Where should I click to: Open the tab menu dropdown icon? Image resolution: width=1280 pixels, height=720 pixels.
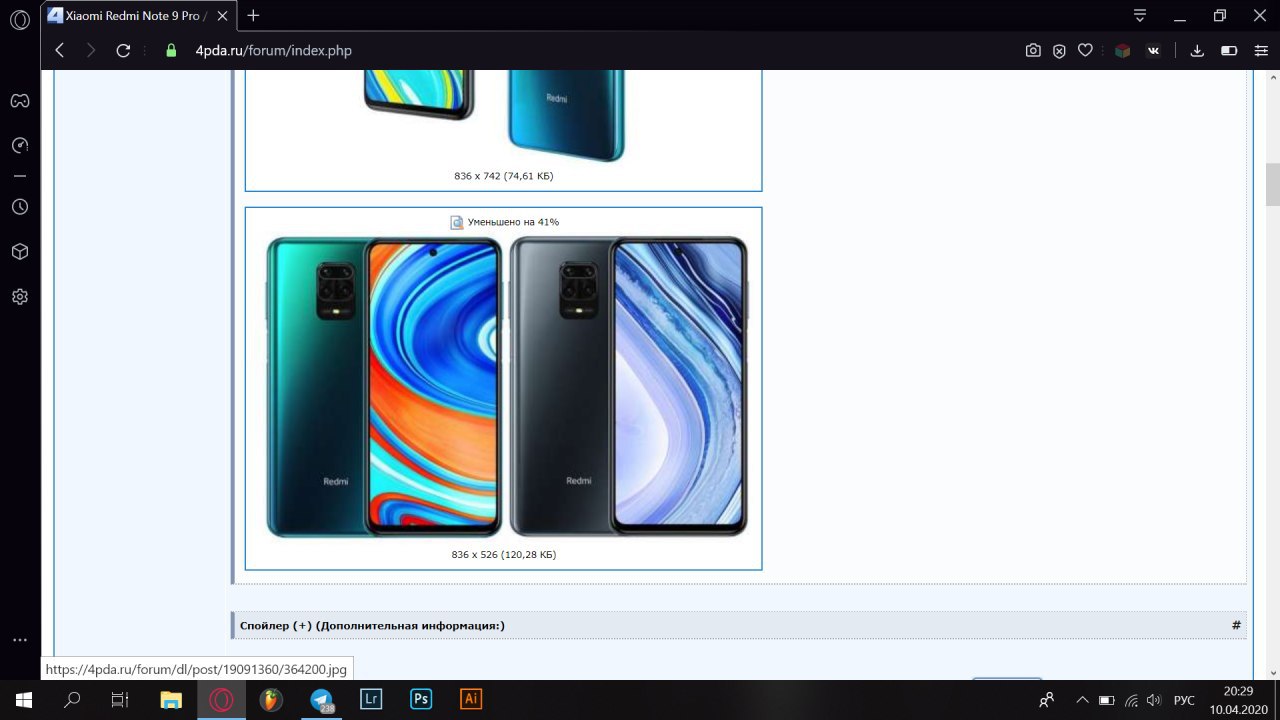point(1140,15)
